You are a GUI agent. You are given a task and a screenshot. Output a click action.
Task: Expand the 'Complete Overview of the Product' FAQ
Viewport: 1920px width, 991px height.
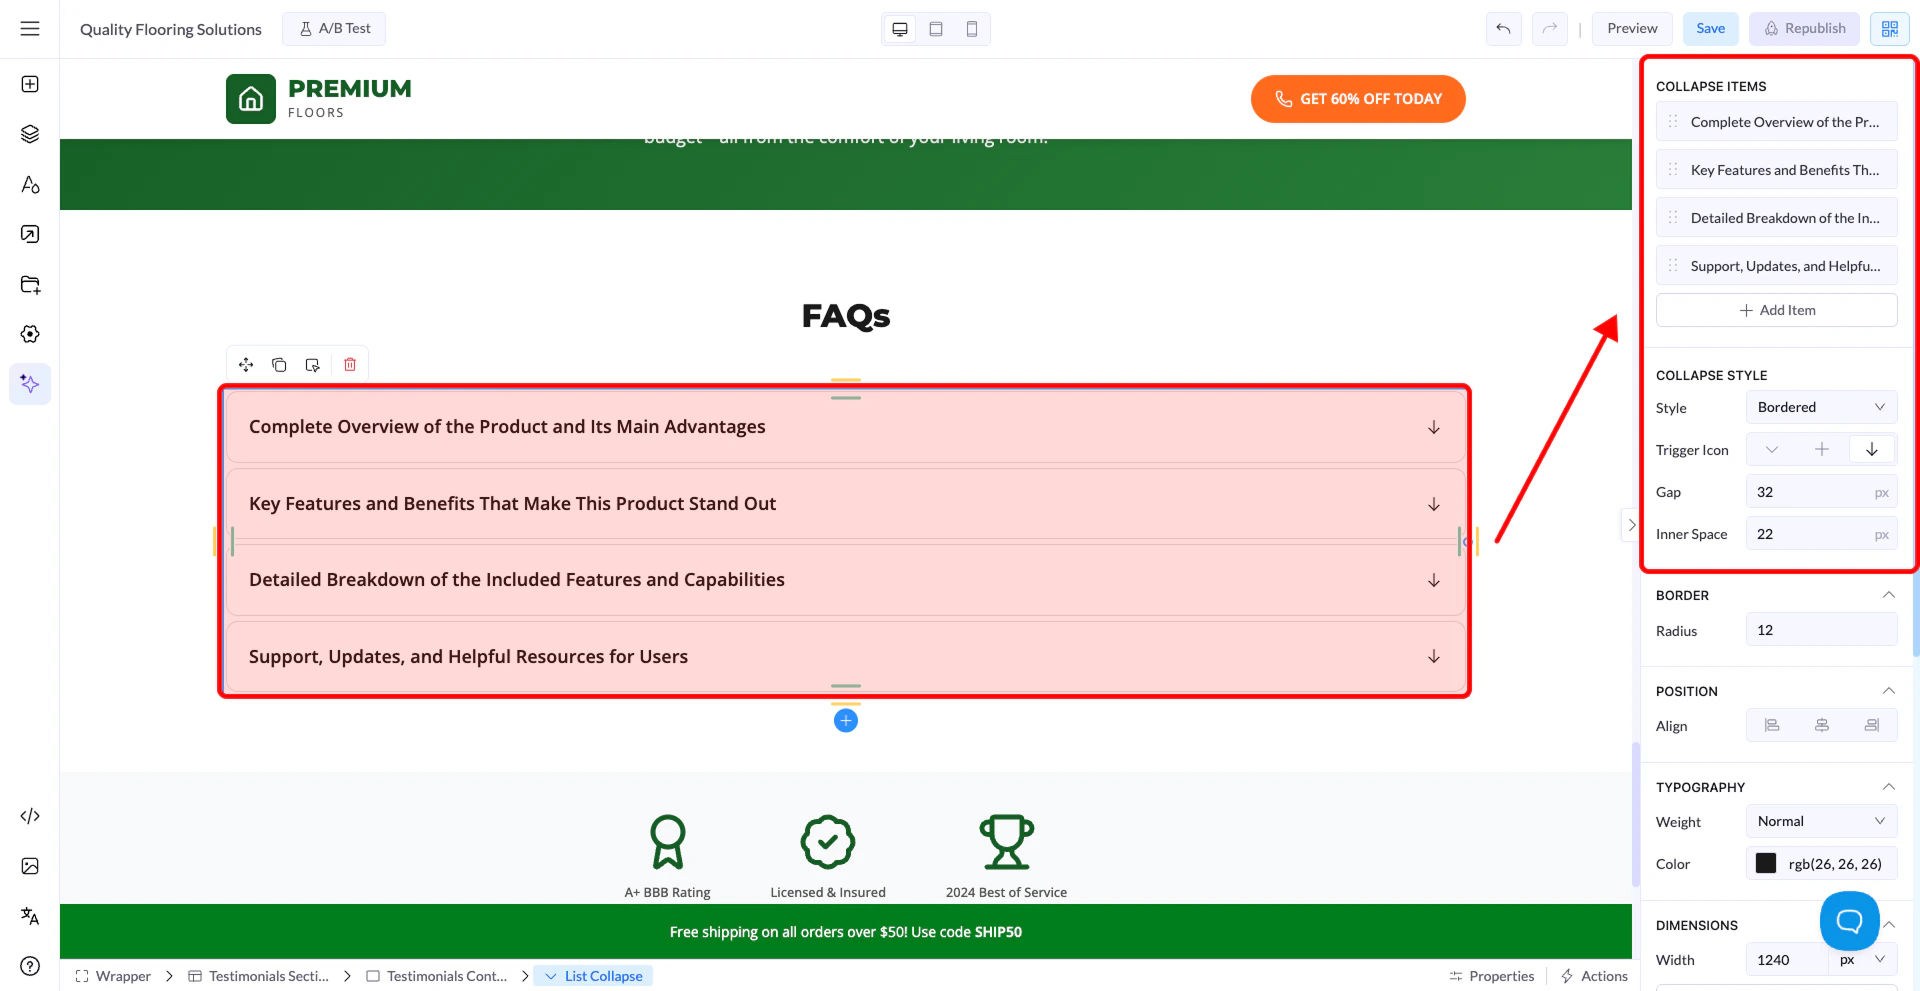pyautogui.click(x=846, y=427)
